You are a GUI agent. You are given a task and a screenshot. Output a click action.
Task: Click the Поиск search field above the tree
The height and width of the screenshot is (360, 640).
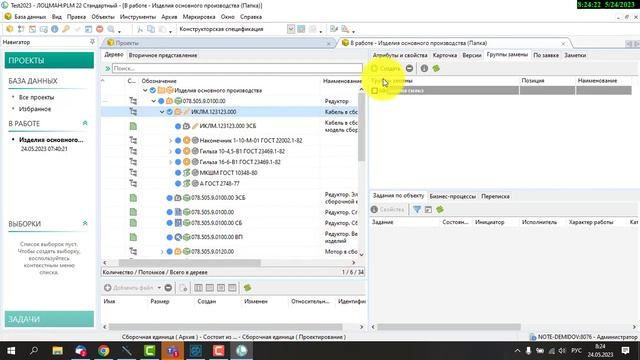(237, 68)
